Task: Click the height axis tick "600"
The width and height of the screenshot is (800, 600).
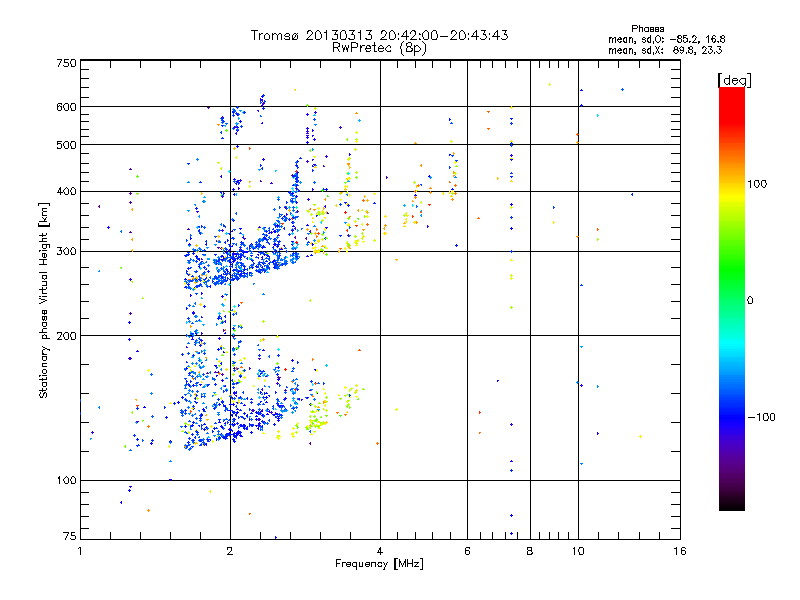Action: click(x=66, y=107)
